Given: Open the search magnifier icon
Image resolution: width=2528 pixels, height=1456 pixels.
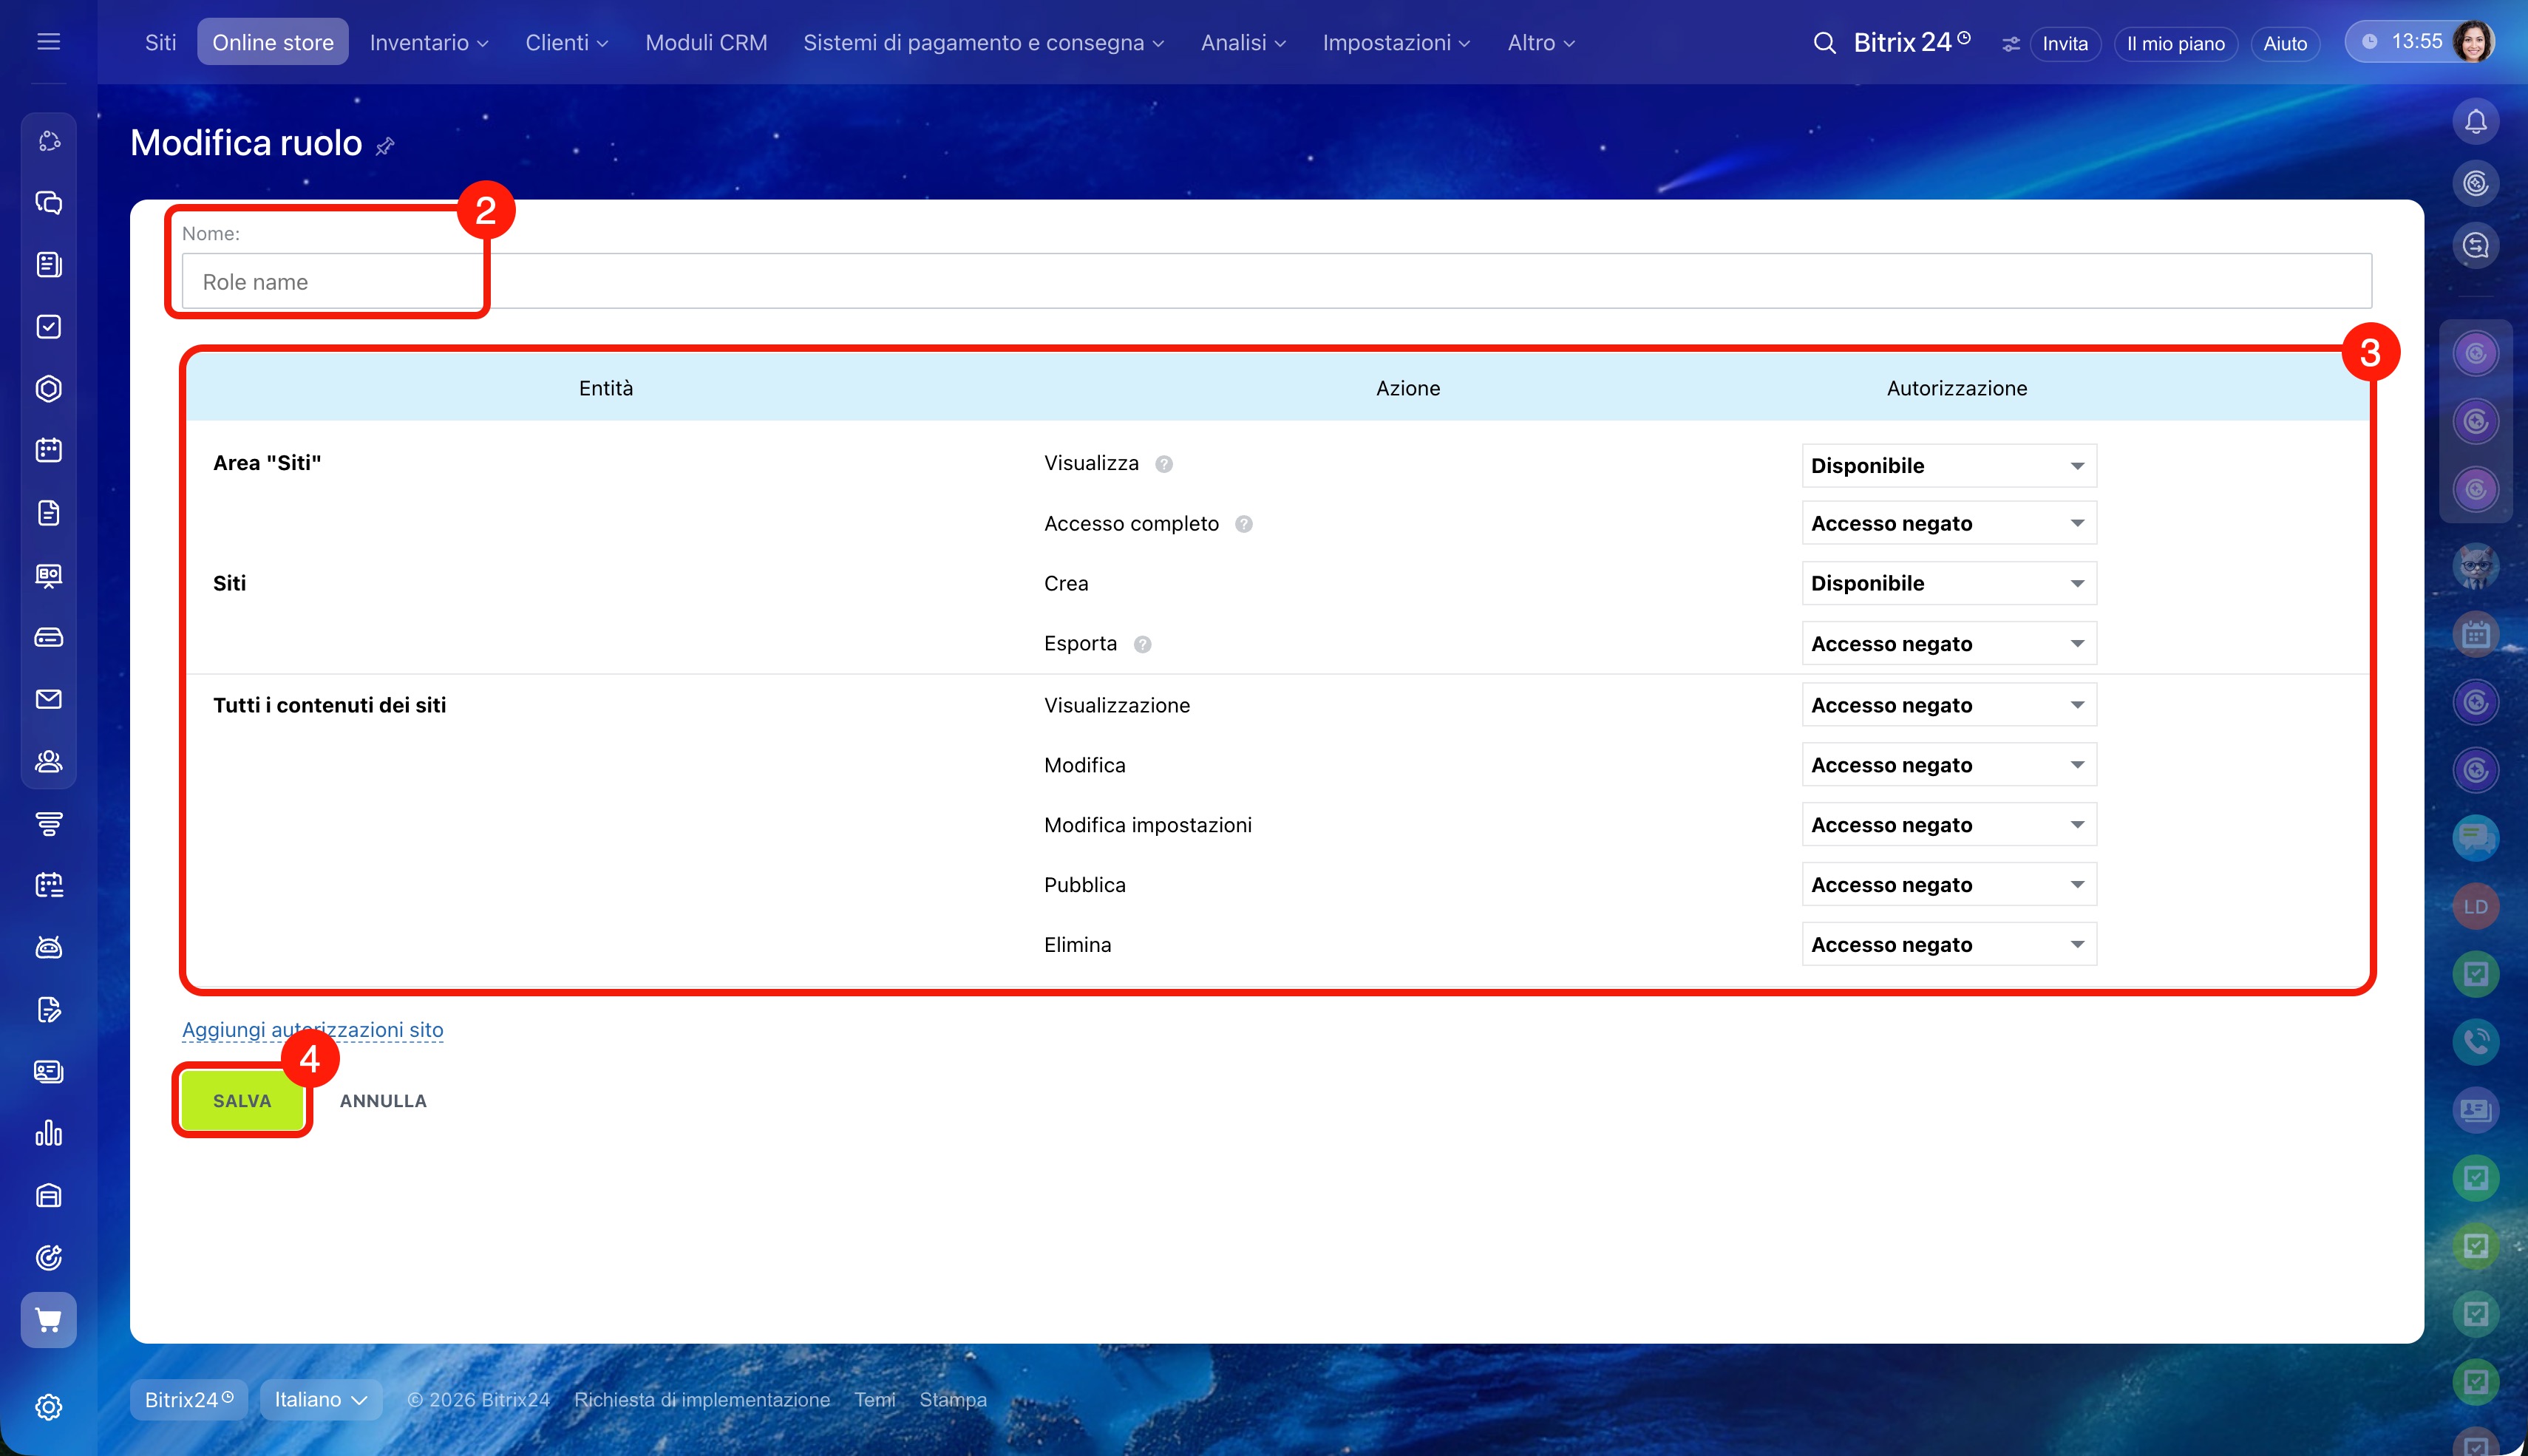Looking at the screenshot, I should coord(1824,43).
